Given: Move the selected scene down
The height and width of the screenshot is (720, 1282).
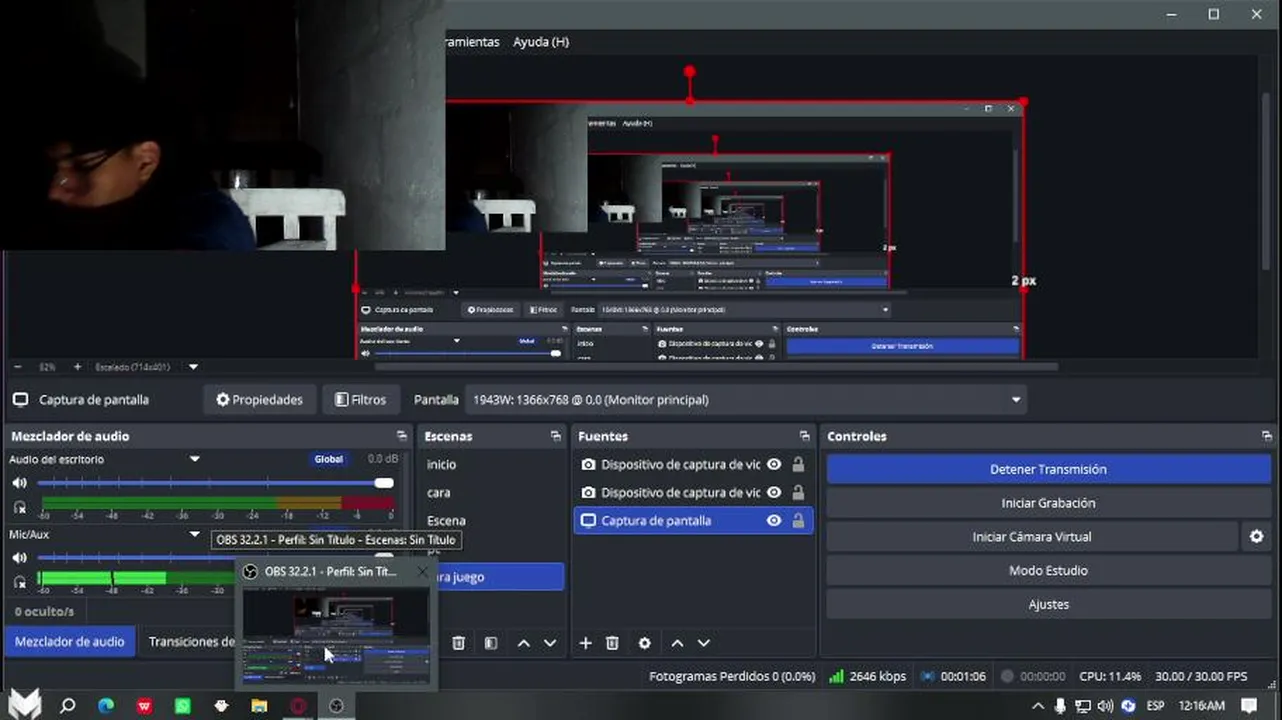Looking at the screenshot, I should (550, 643).
